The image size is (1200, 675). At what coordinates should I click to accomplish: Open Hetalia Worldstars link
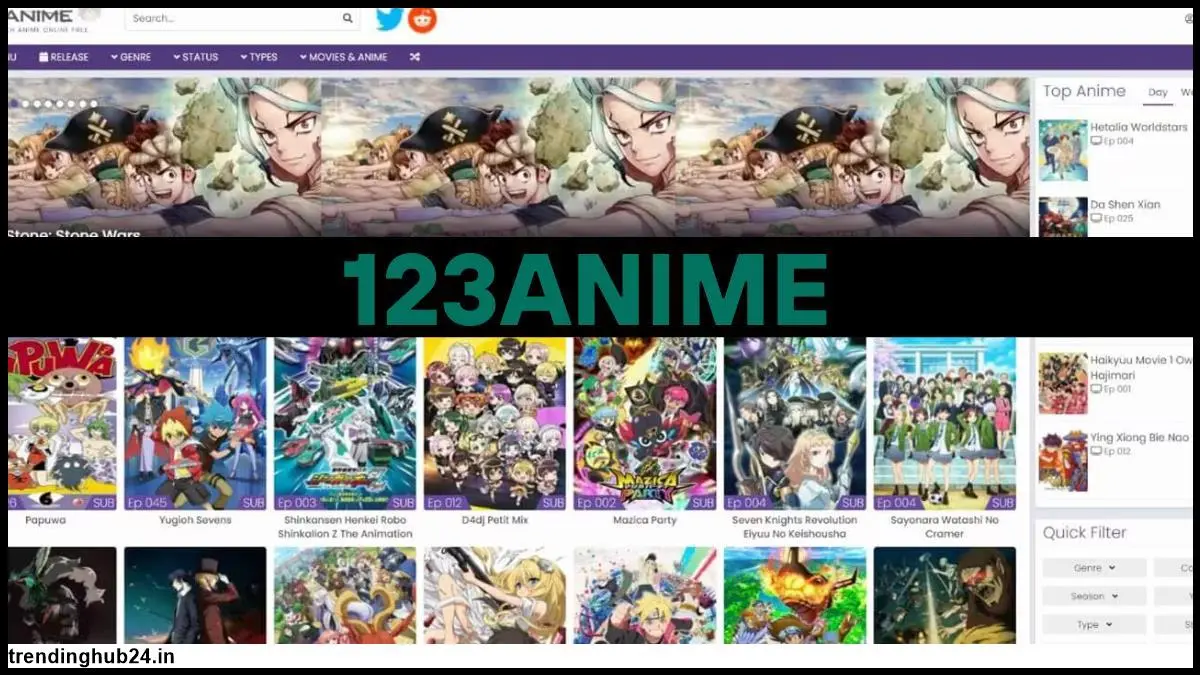click(1138, 128)
